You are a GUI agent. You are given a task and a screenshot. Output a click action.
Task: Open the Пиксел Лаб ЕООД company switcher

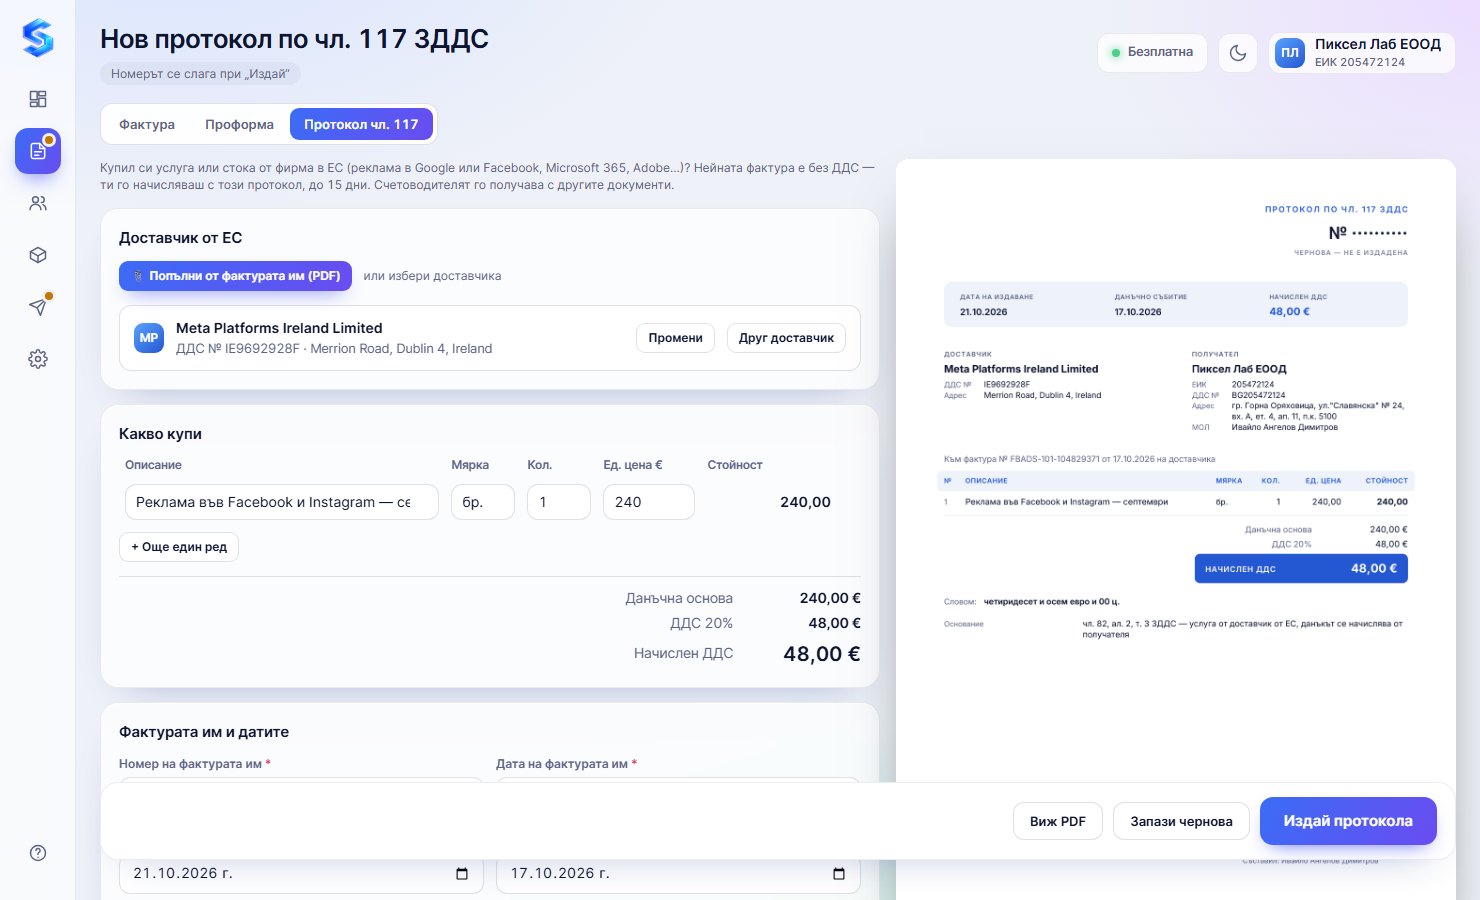[x=1362, y=53]
